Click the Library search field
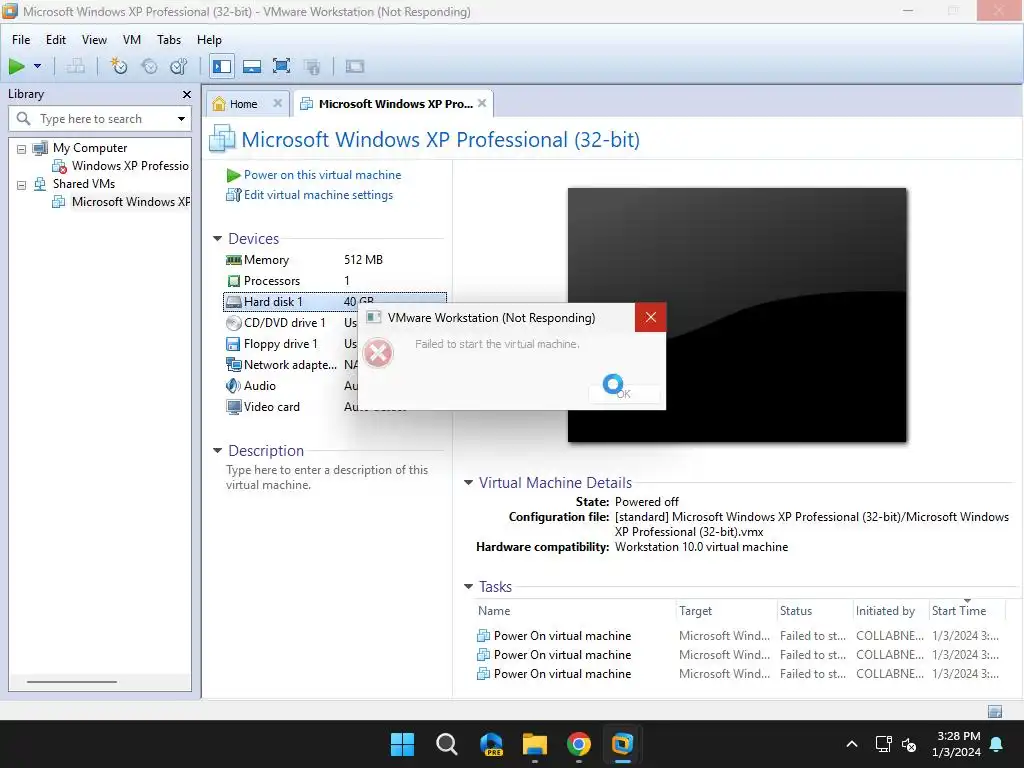The height and width of the screenshot is (768, 1024). 99,119
